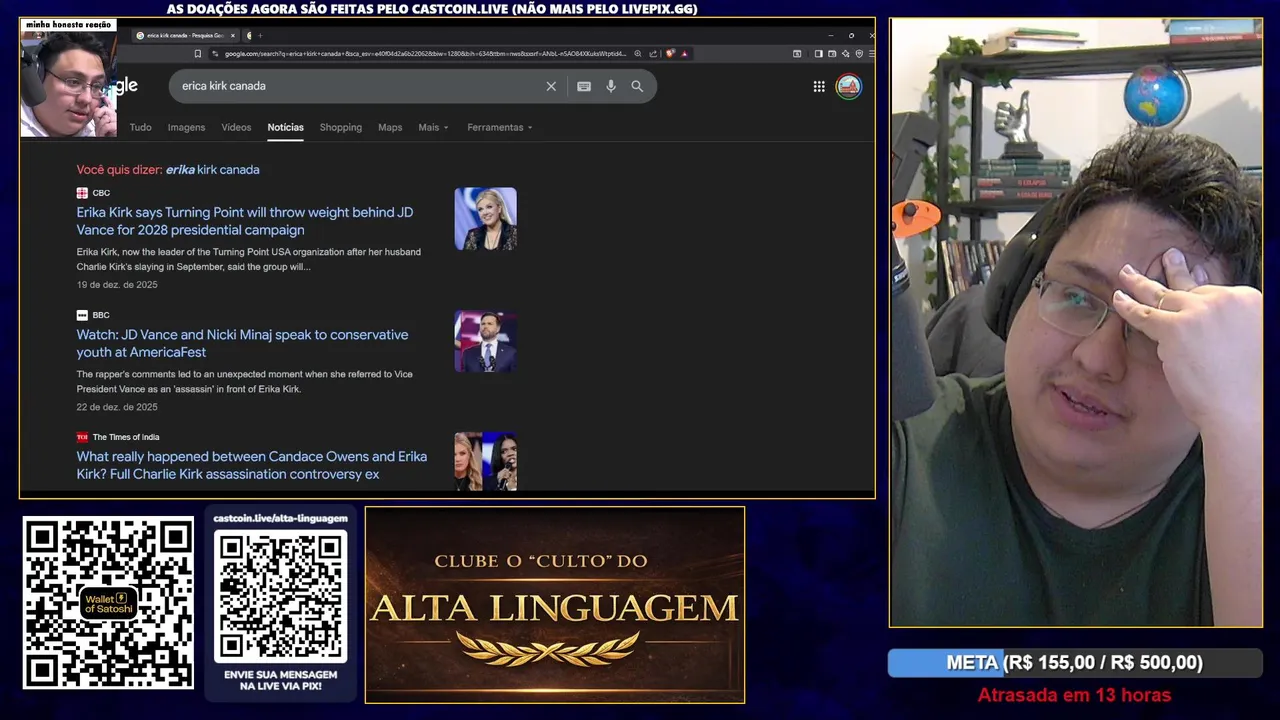This screenshot has height=720, width=1280.
Task: Click the '22 de dez. de 2025' date
Action: 117,407
